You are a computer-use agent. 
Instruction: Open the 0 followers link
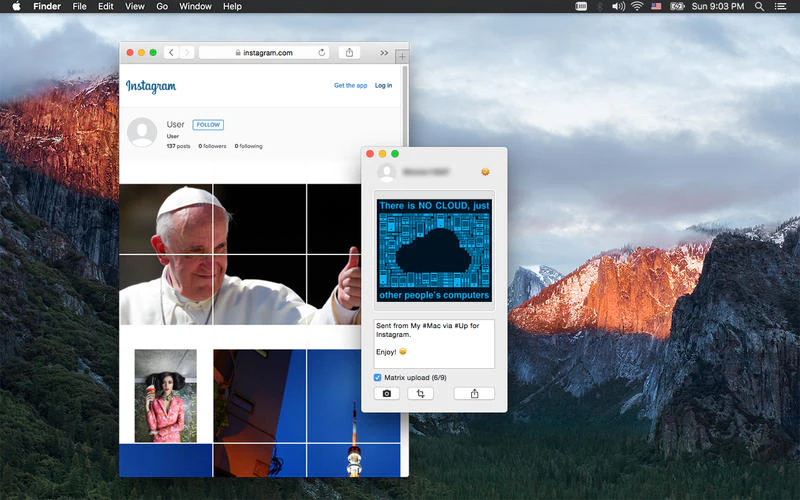pos(212,146)
